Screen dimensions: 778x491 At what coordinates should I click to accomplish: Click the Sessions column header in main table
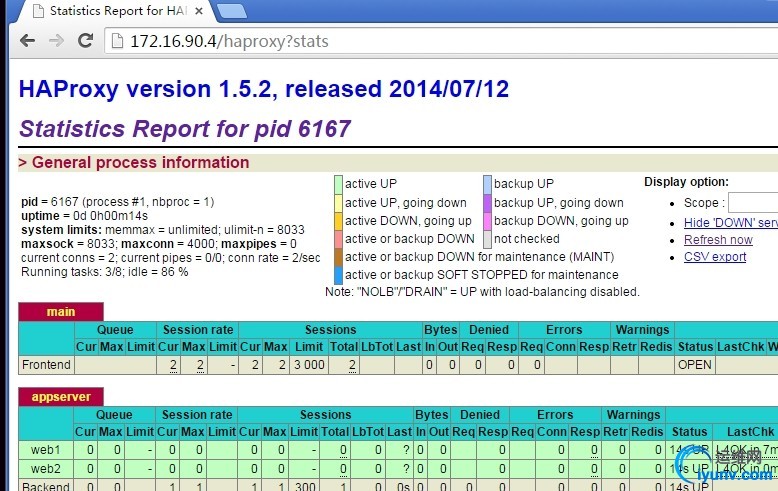click(330, 330)
